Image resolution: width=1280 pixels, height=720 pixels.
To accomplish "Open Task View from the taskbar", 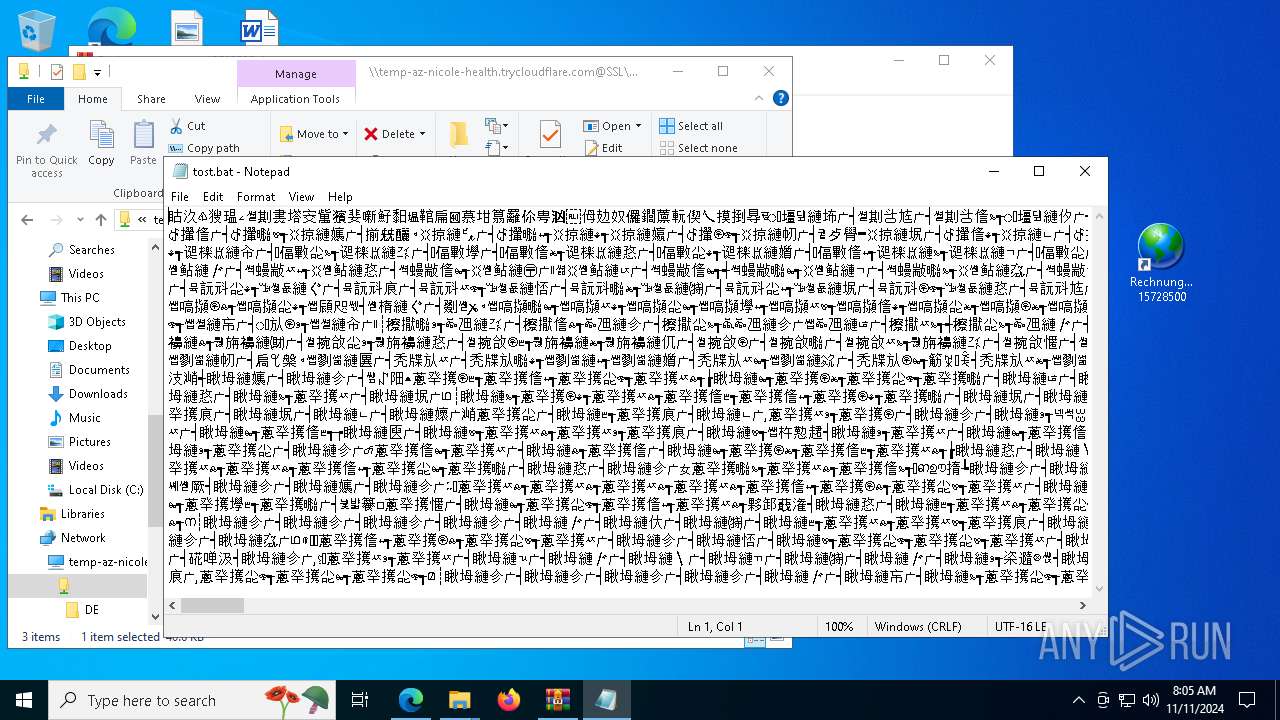I will (360, 700).
